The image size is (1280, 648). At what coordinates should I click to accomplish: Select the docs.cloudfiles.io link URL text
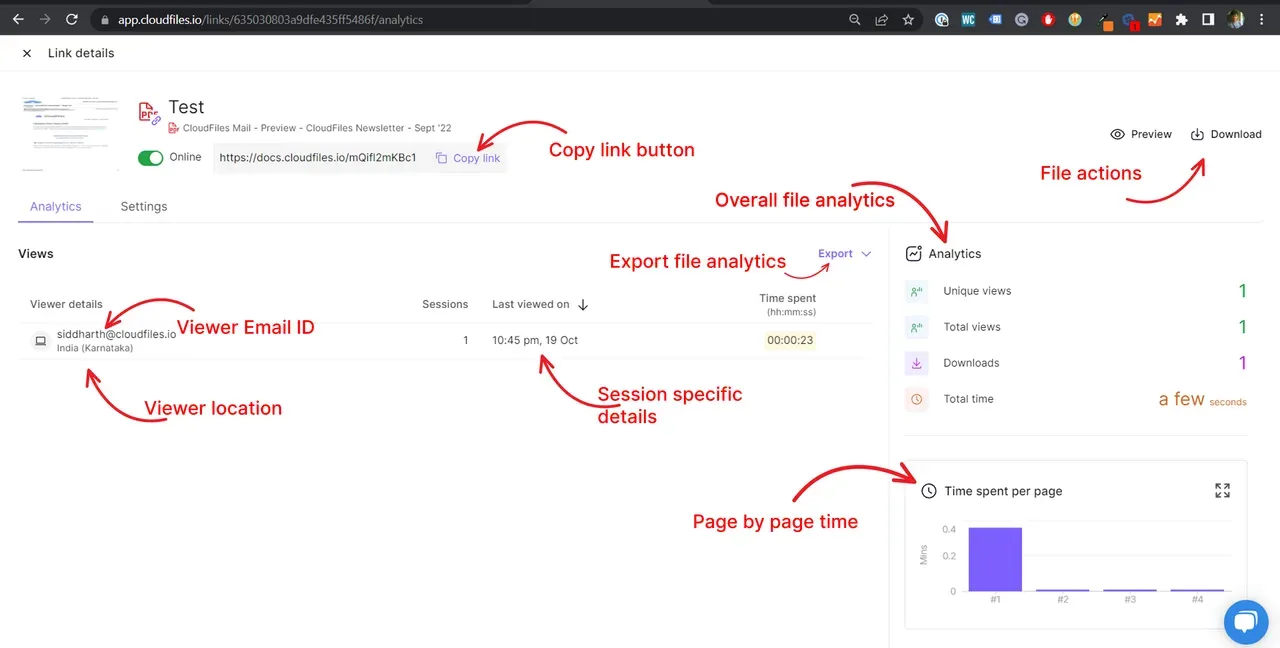pyautogui.click(x=317, y=158)
